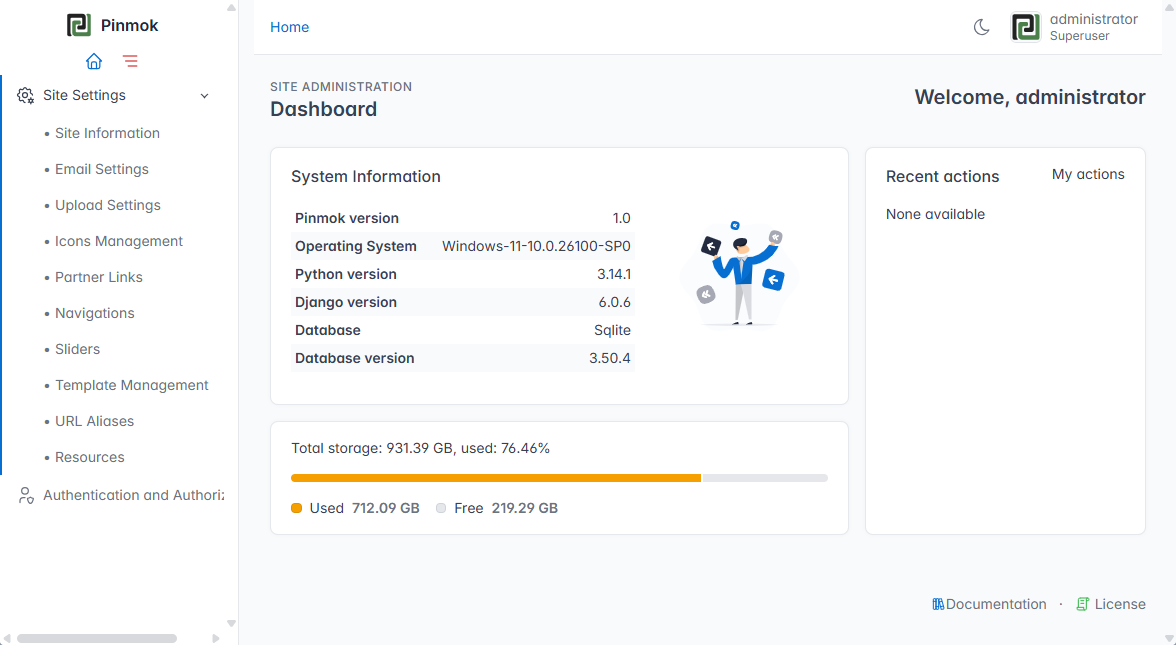Go to Icons Management page

coord(118,242)
